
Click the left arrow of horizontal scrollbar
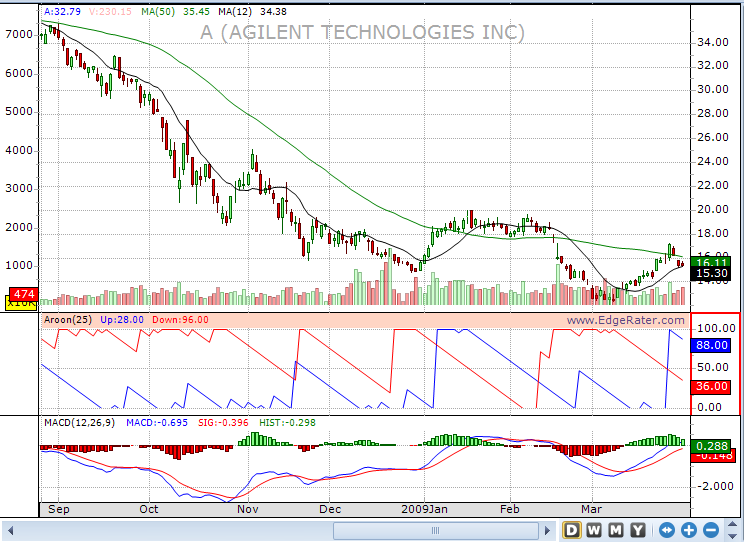[10, 531]
